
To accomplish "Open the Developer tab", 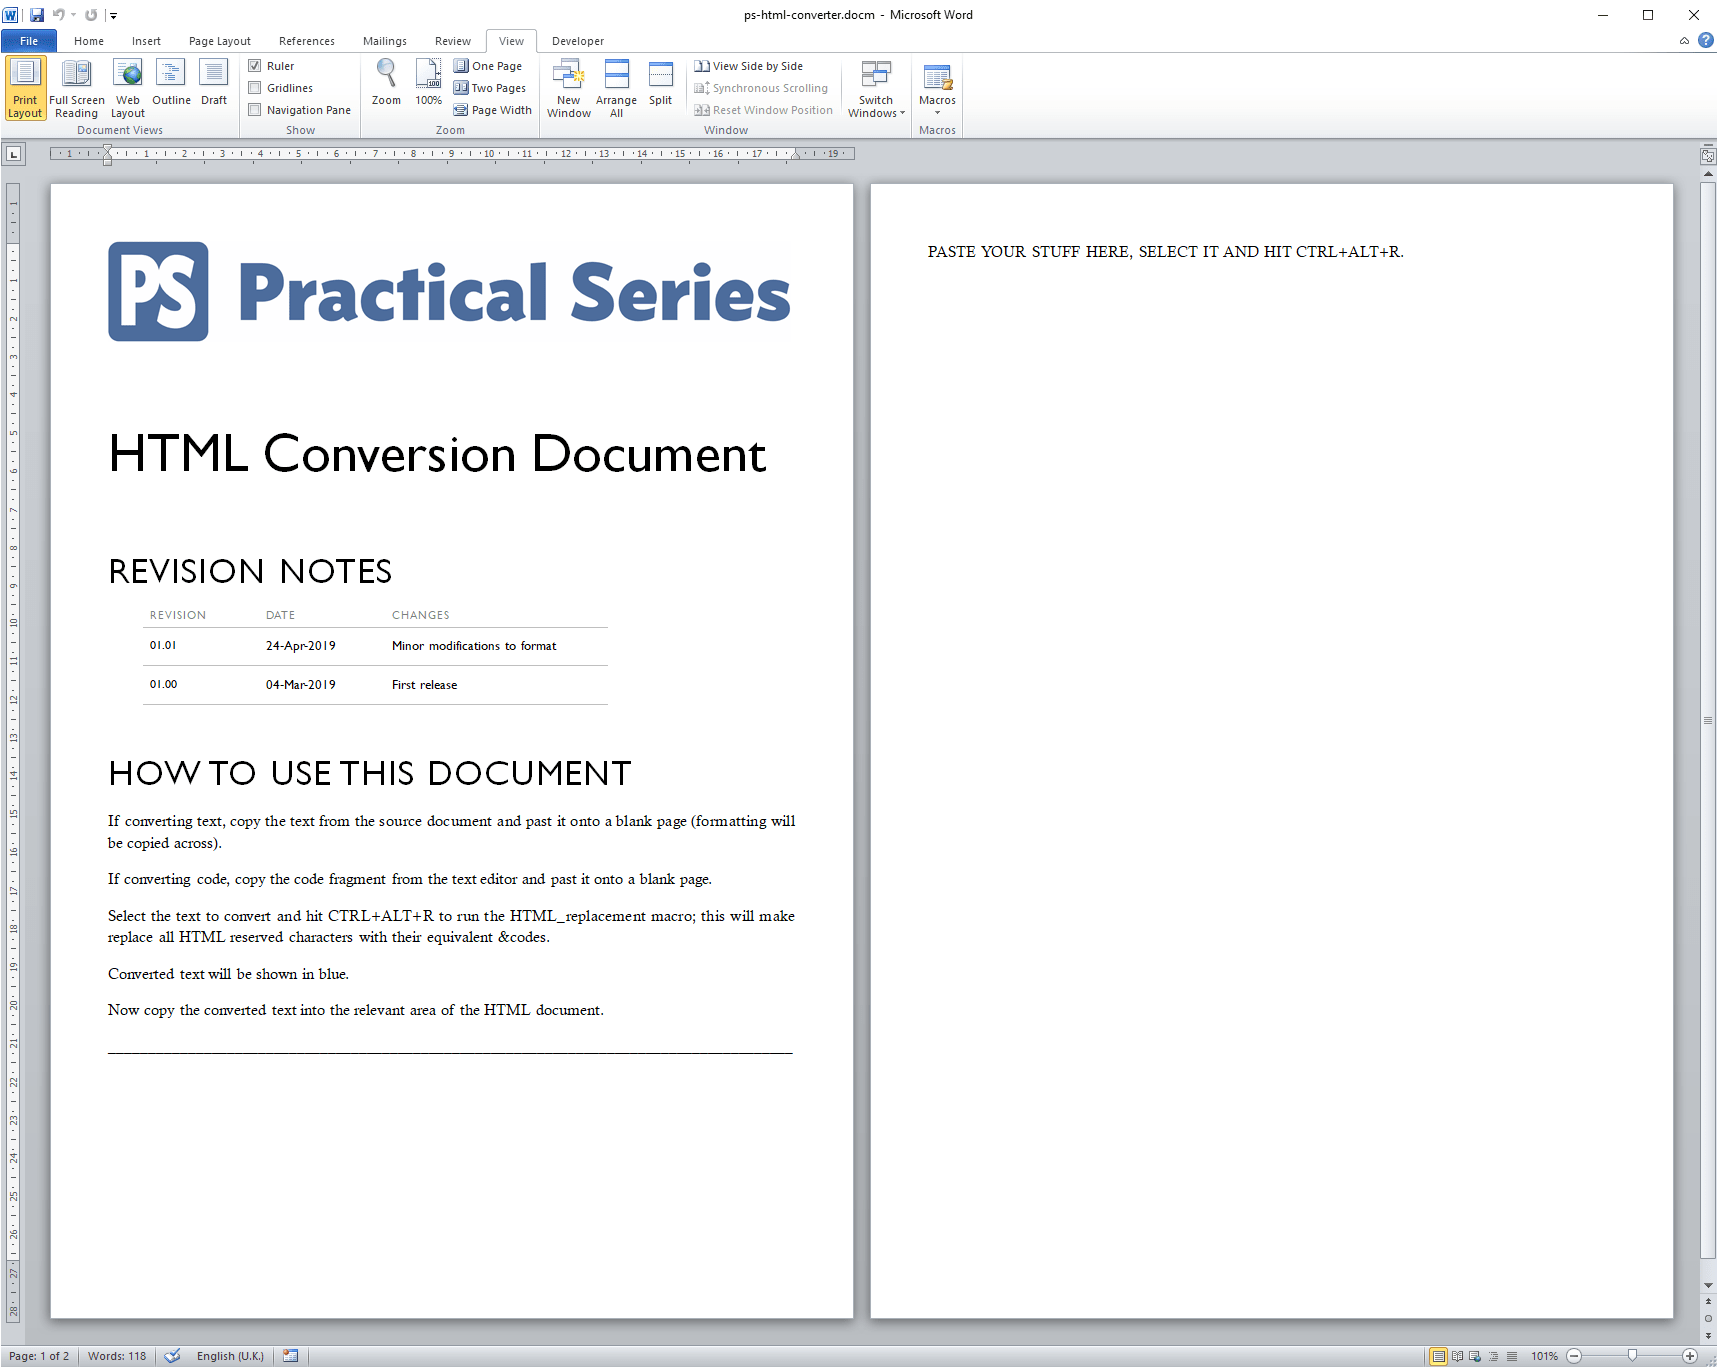I will (578, 41).
